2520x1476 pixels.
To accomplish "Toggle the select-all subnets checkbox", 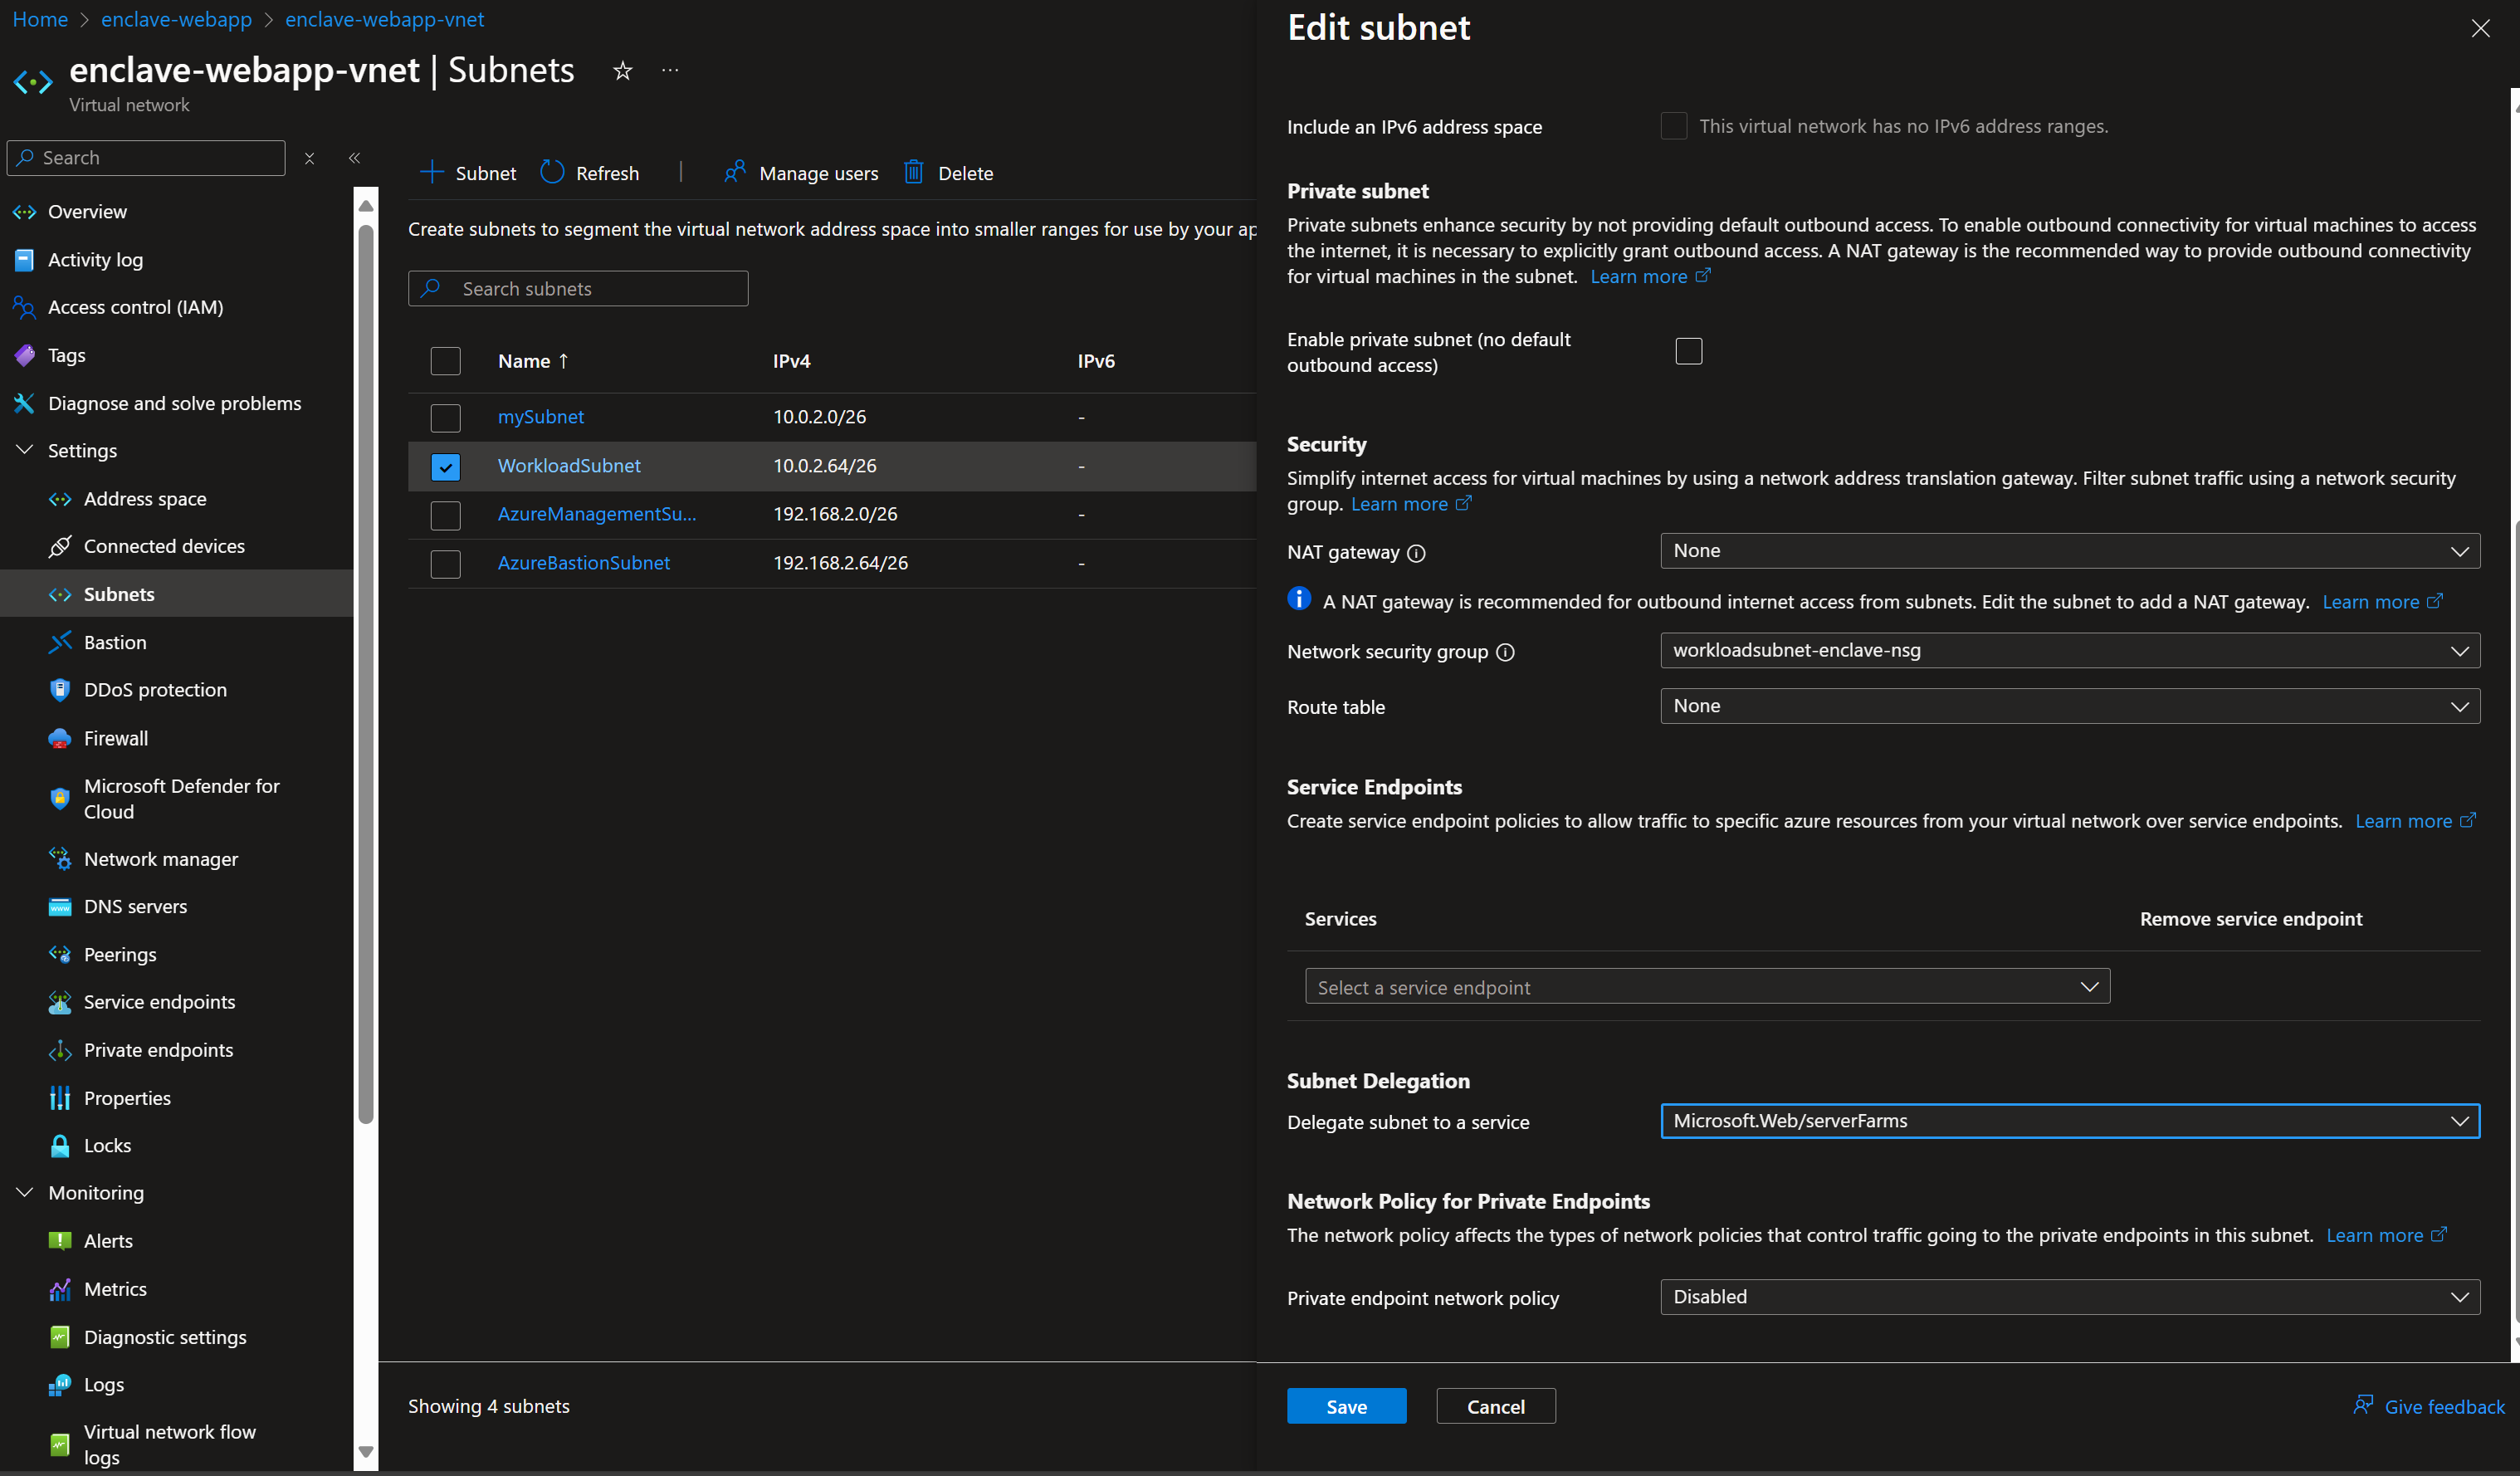I will pyautogui.click(x=445, y=361).
